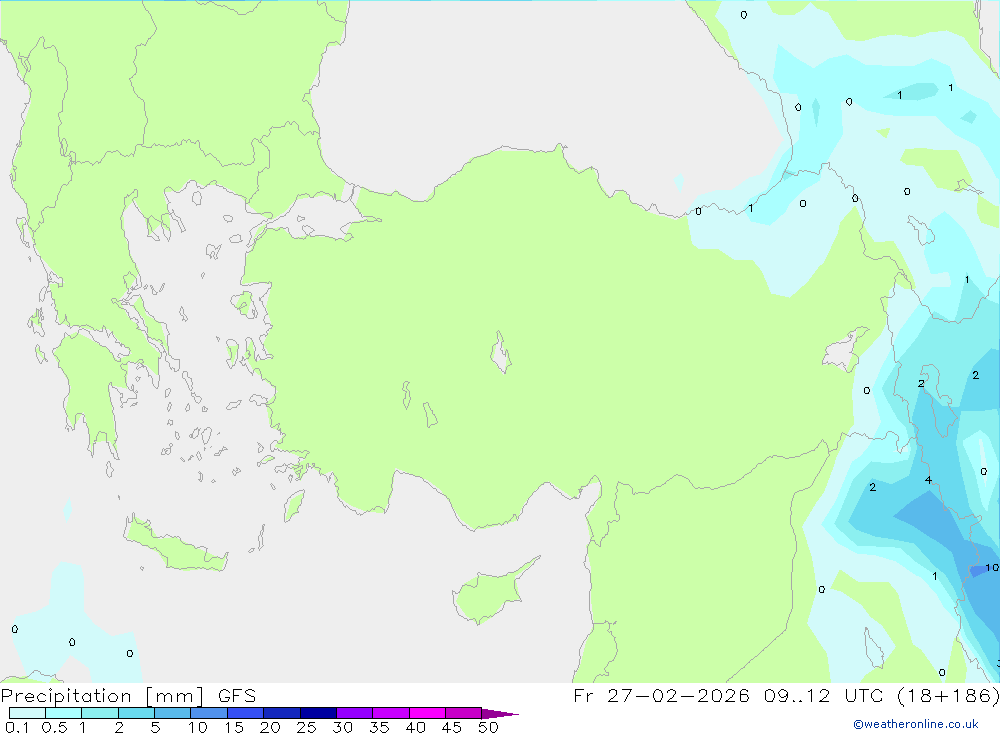Click the '30' legend scale label

[x=342, y=727]
